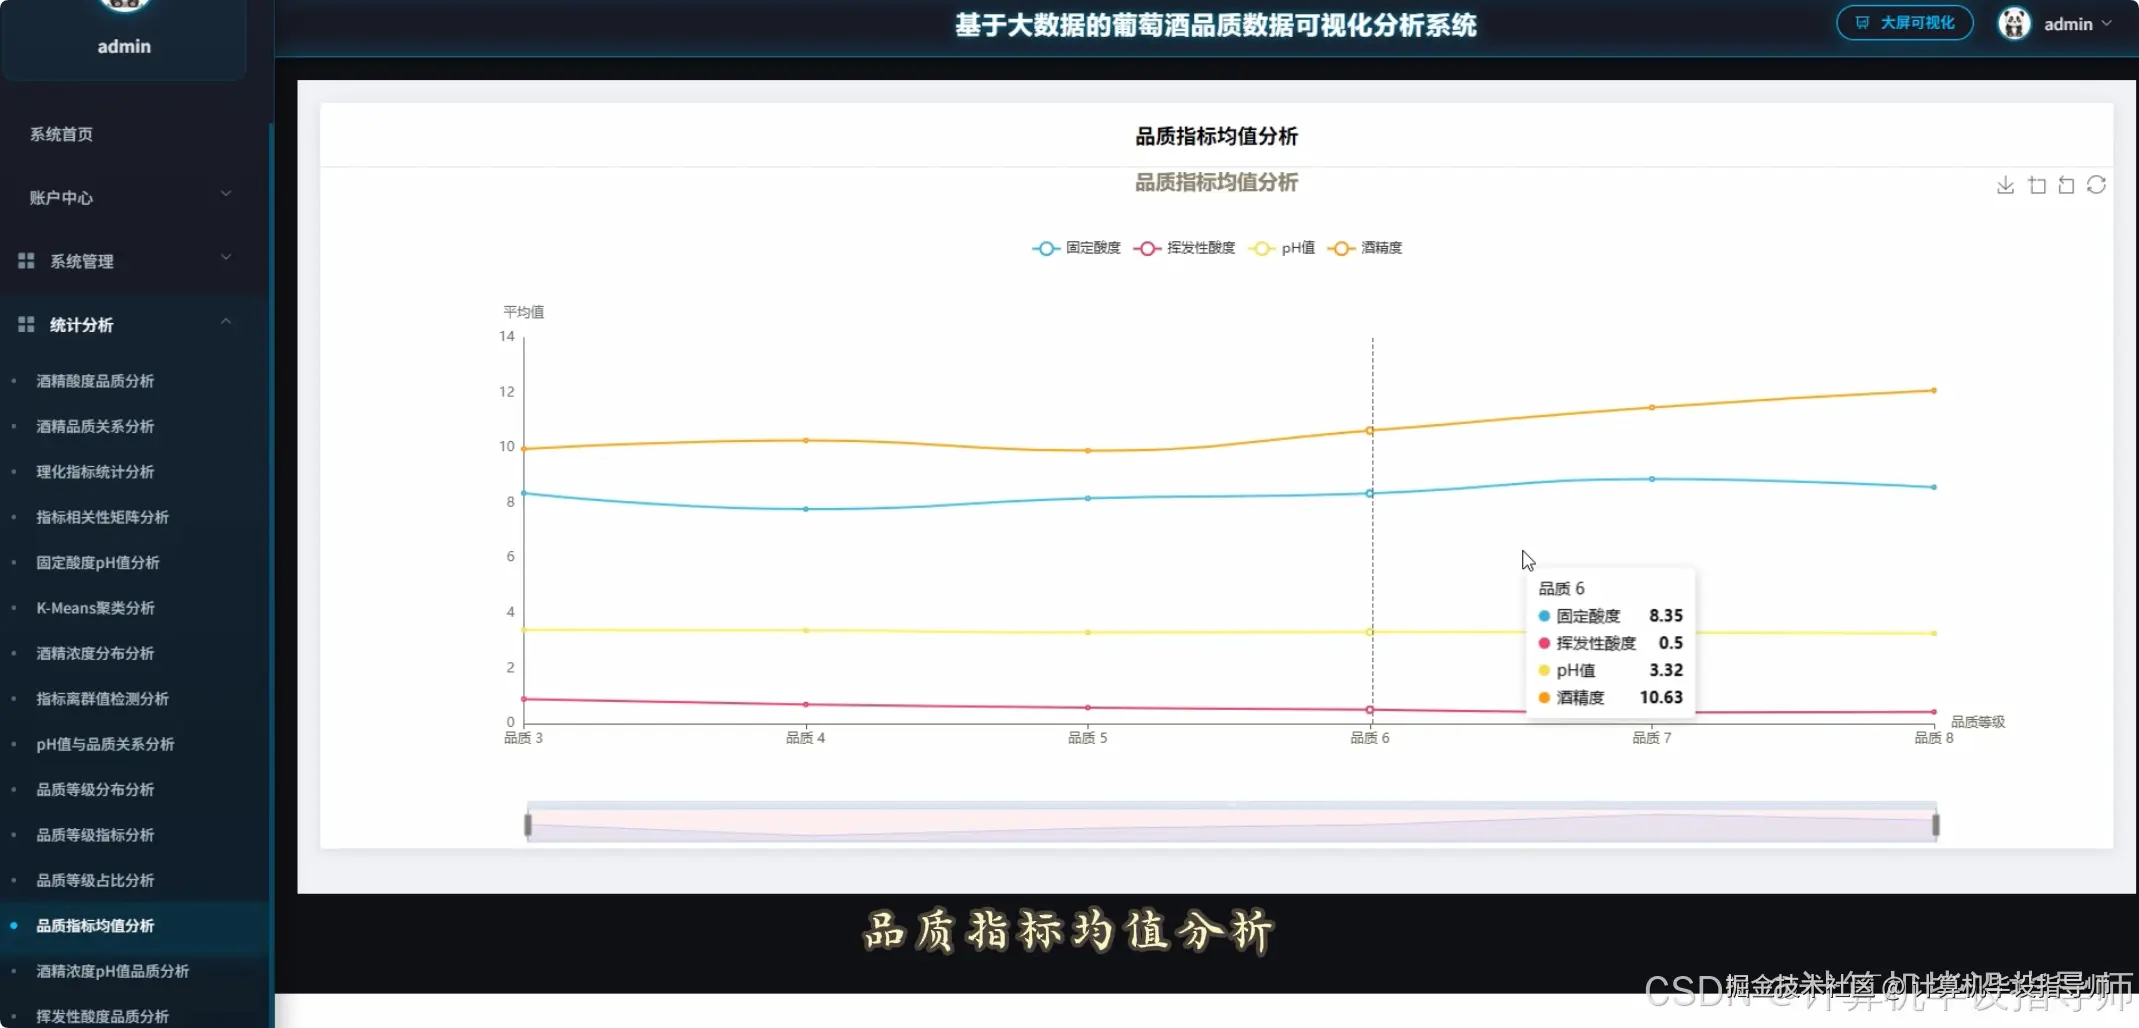Click the 8.35 value in the tooltip
The height and width of the screenshot is (1028, 2139).
click(1666, 615)
